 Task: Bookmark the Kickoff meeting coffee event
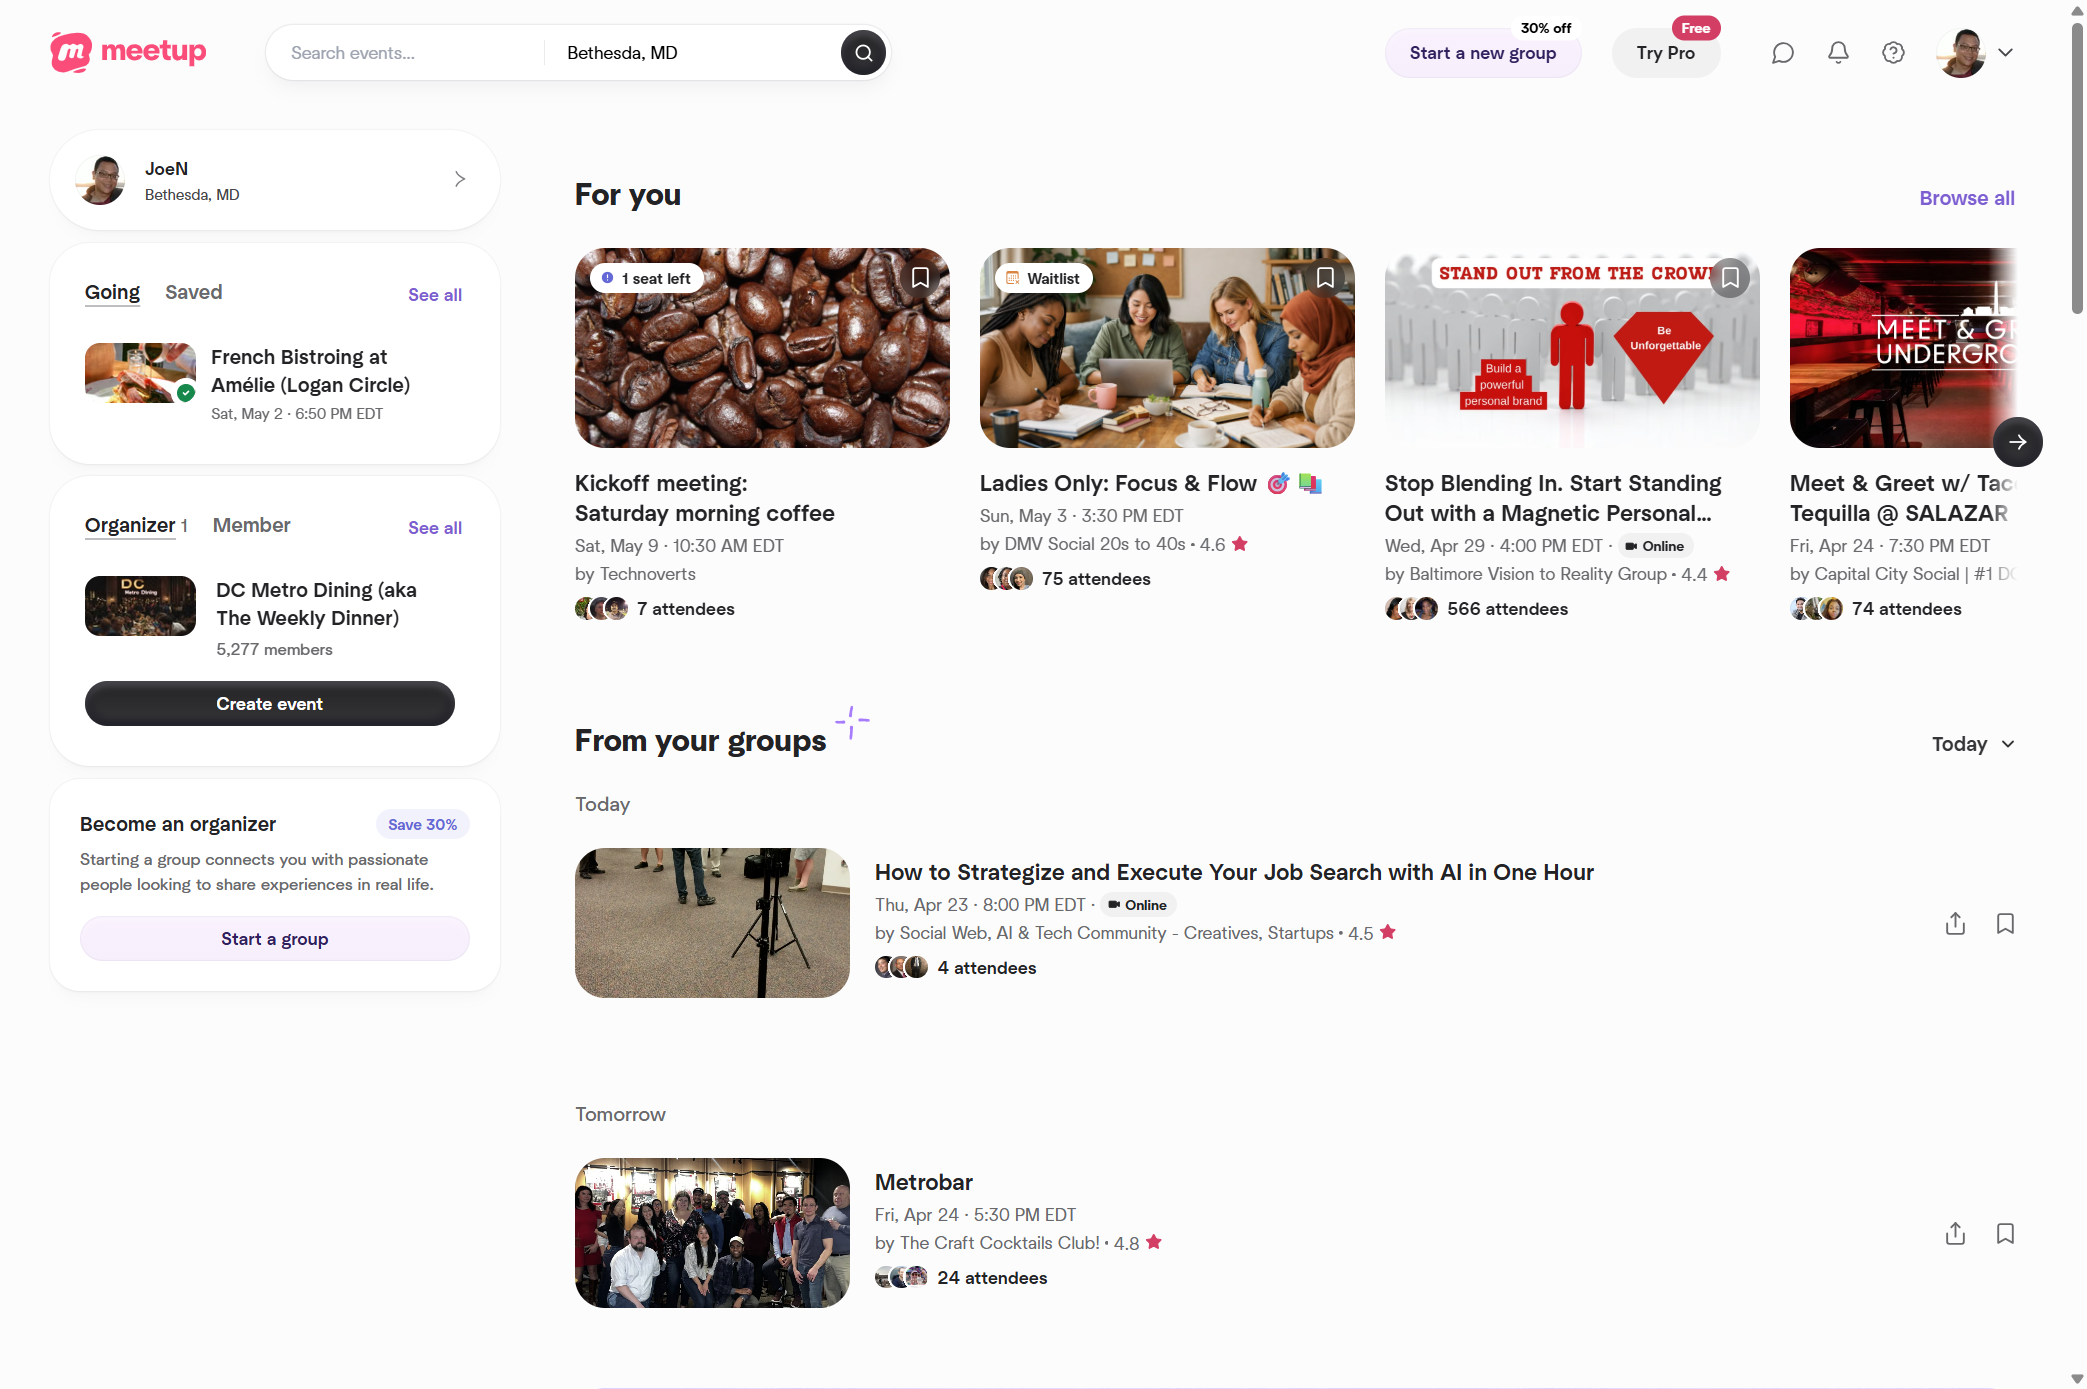pos(920,278)
